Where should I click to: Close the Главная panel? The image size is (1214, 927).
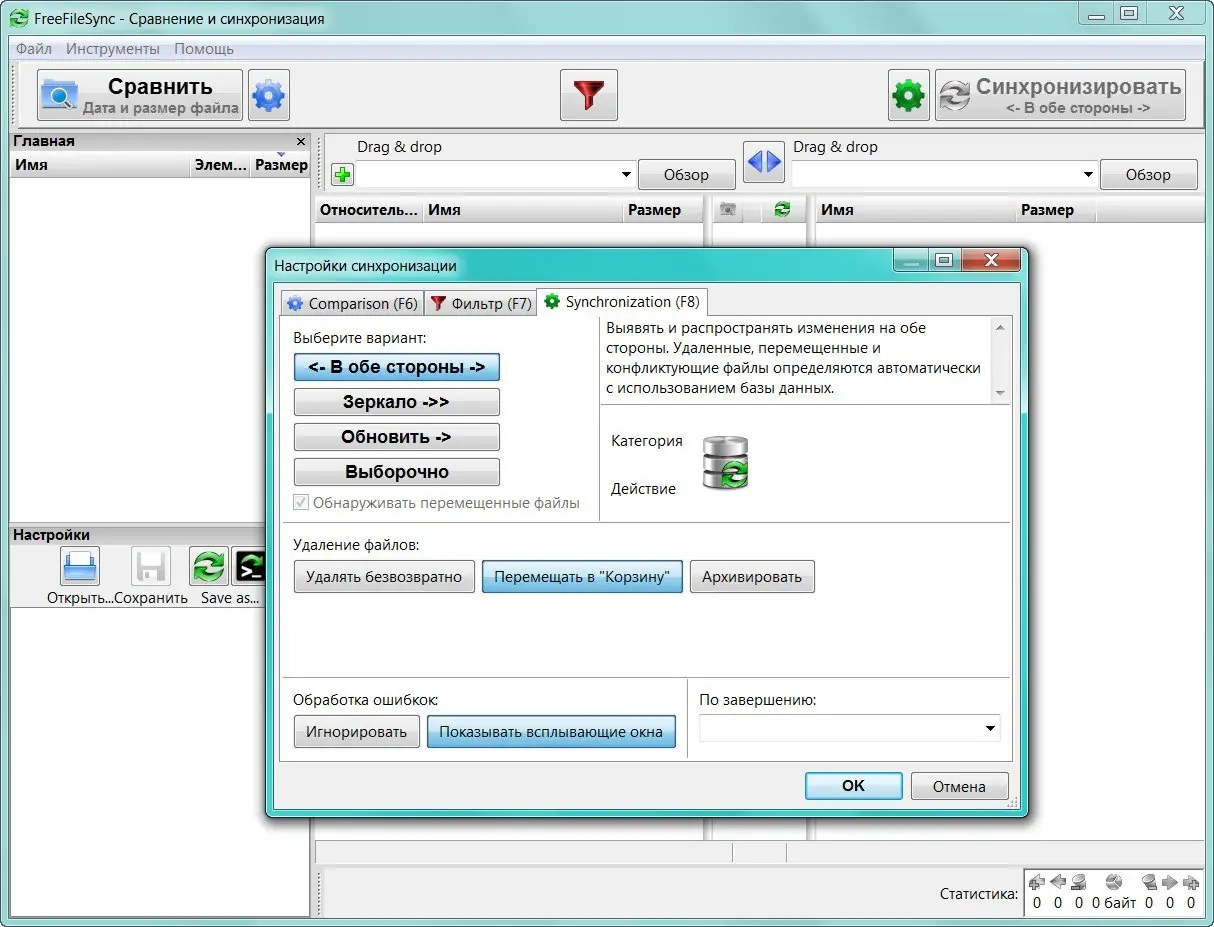301,142
